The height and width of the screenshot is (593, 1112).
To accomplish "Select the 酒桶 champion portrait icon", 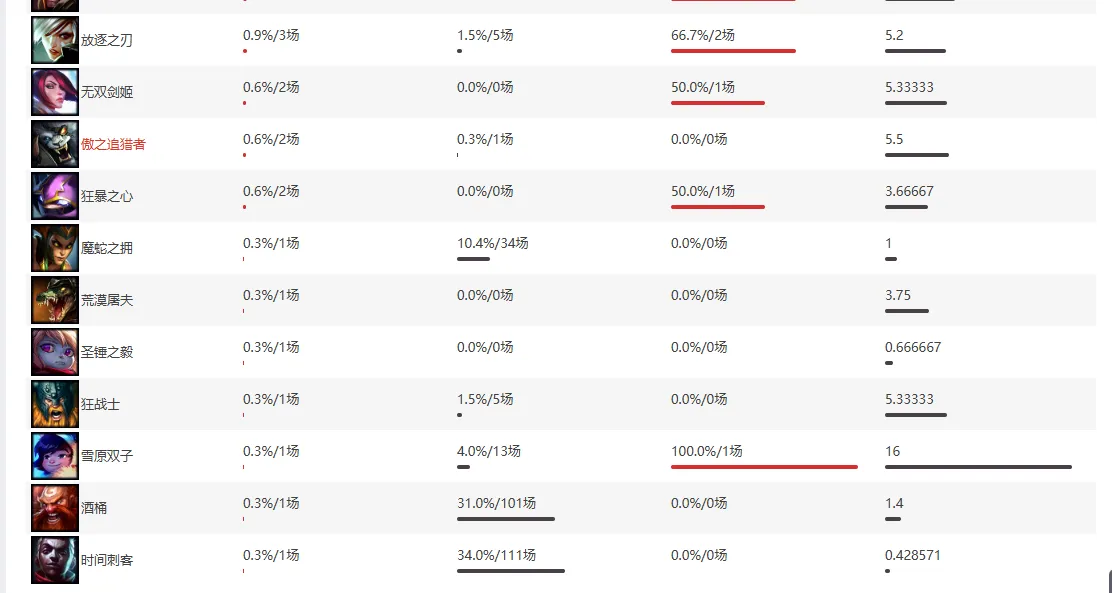I will point(55,508).
